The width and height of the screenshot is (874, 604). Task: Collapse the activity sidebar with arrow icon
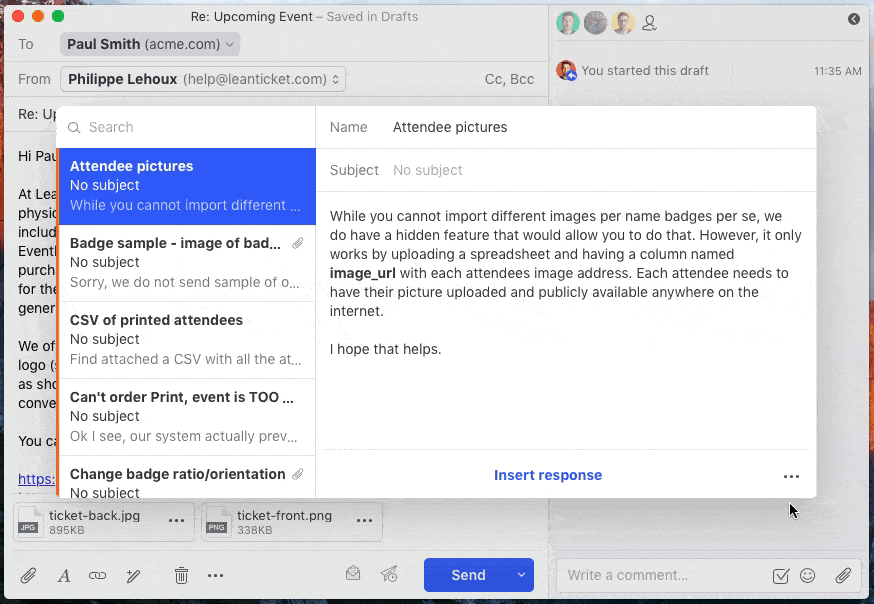coord(853,19)
